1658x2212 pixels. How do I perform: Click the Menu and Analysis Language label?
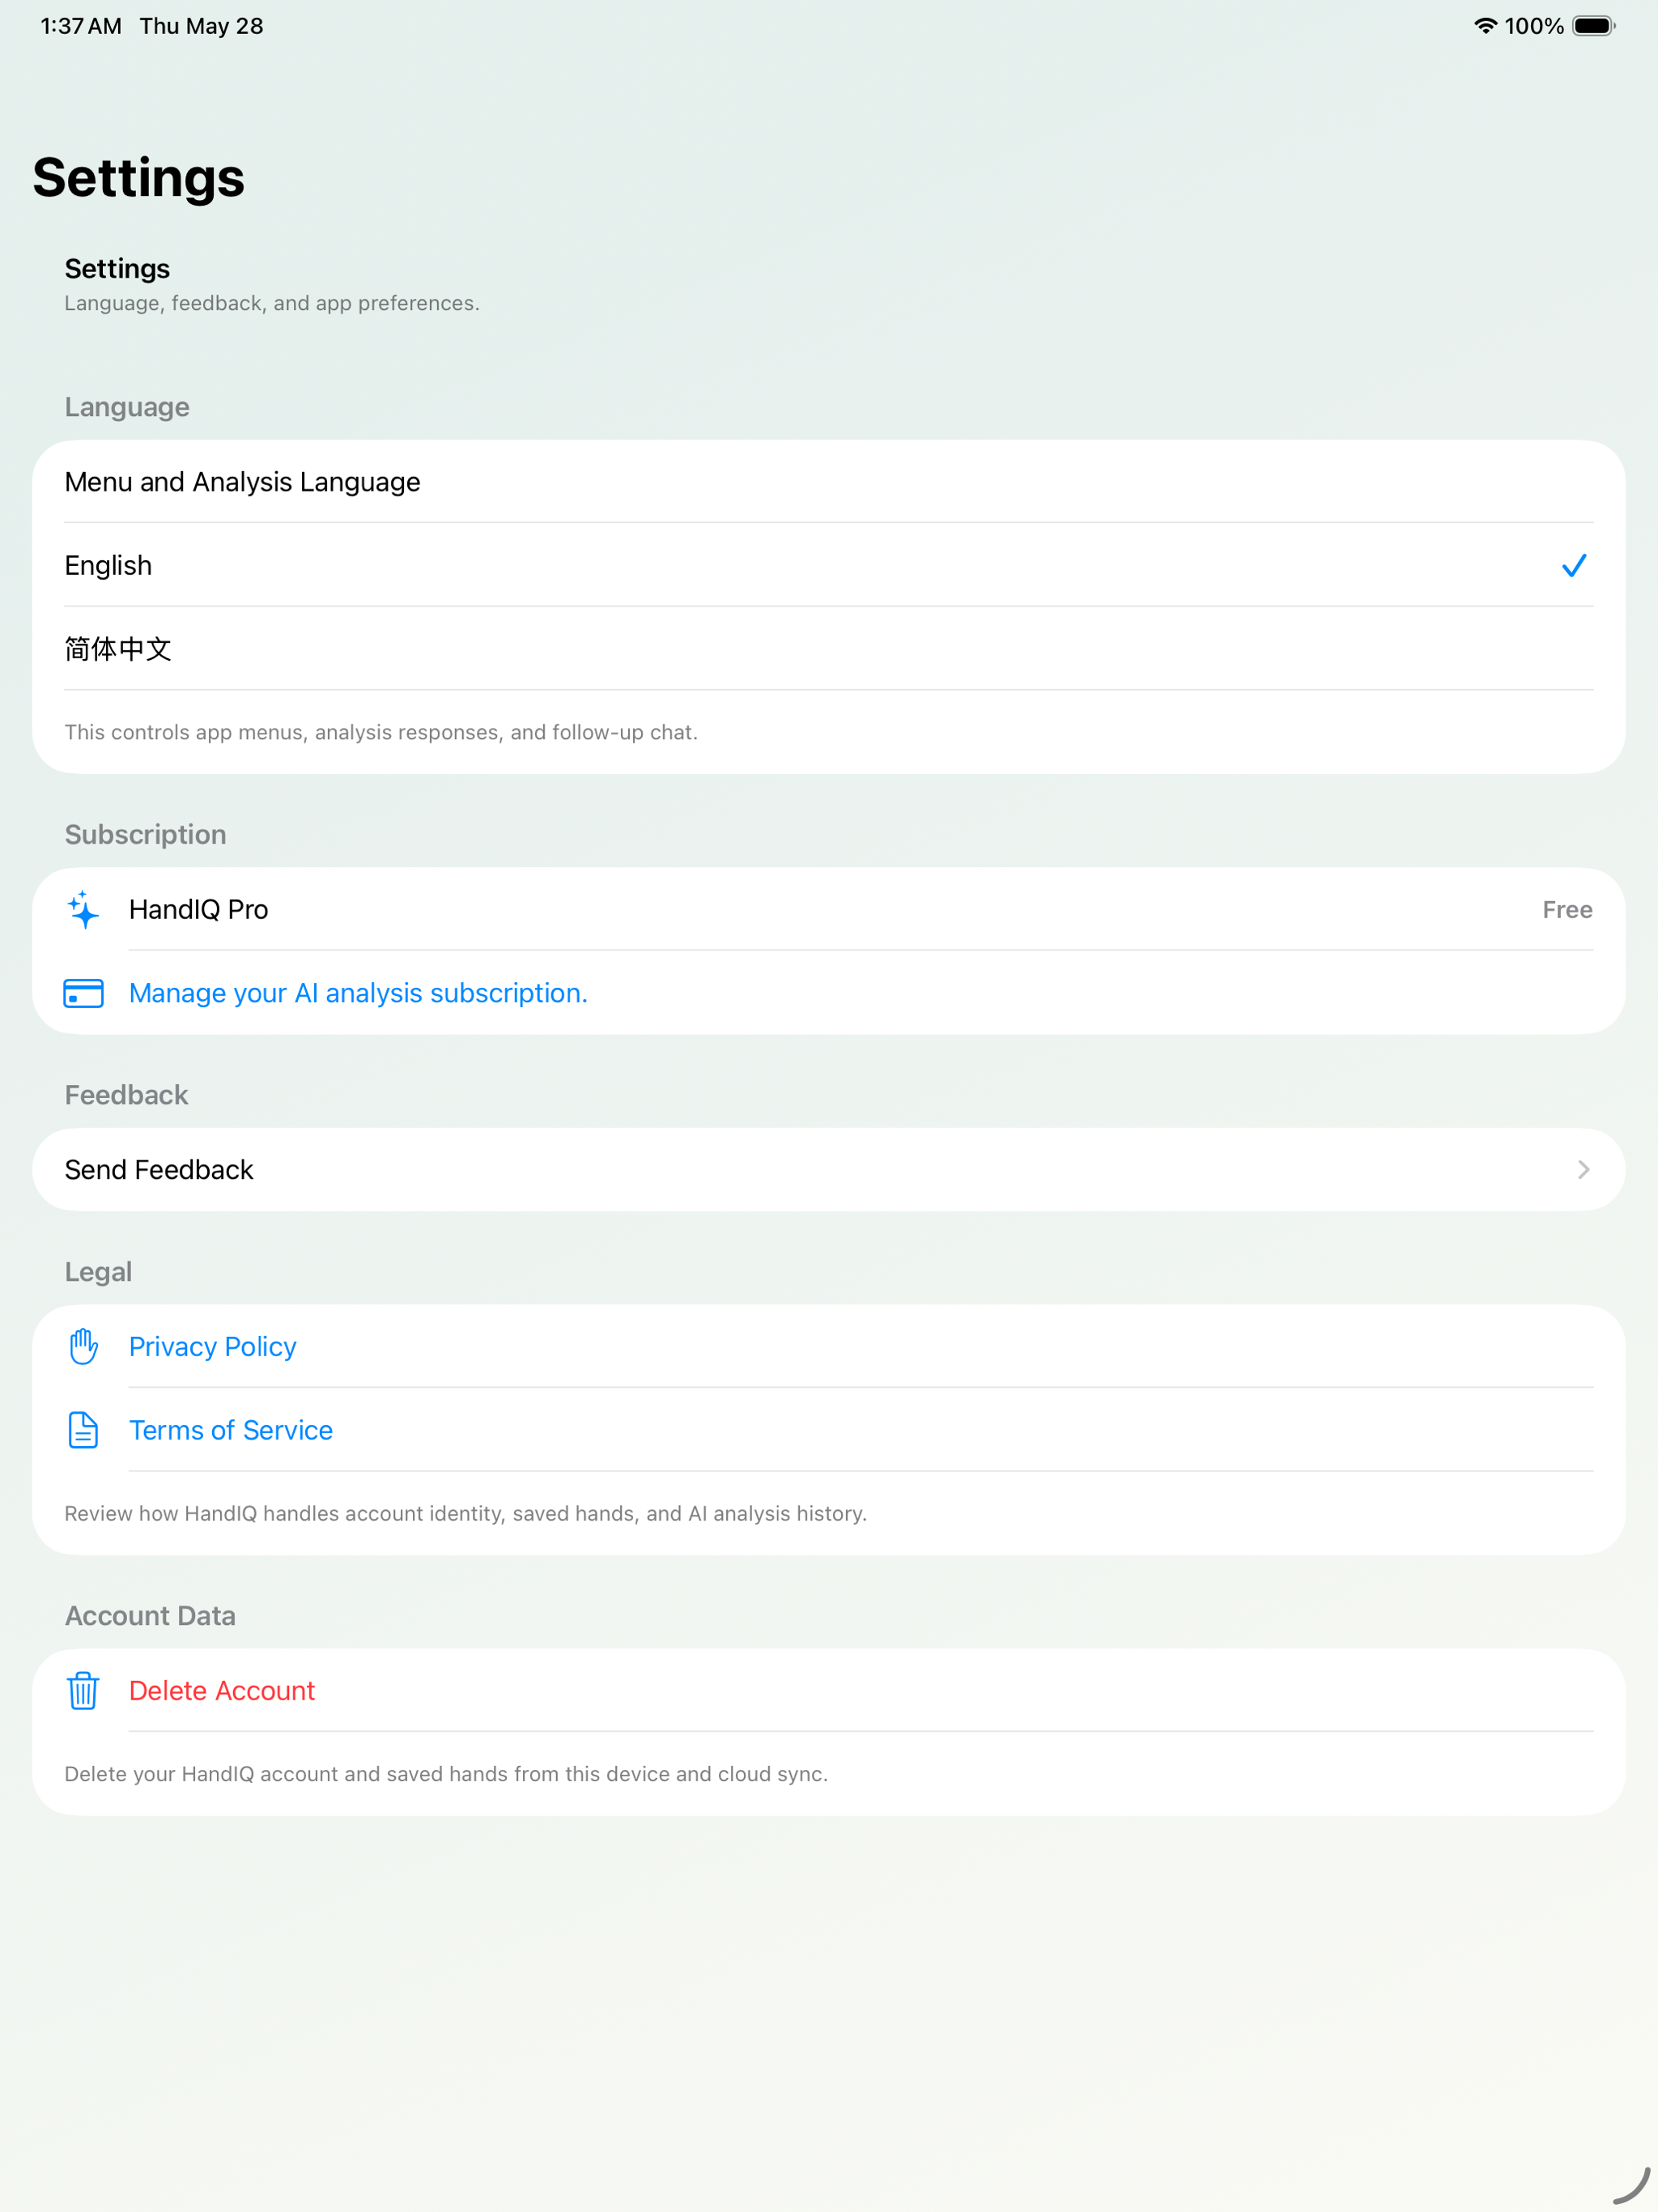click(243, 482)
